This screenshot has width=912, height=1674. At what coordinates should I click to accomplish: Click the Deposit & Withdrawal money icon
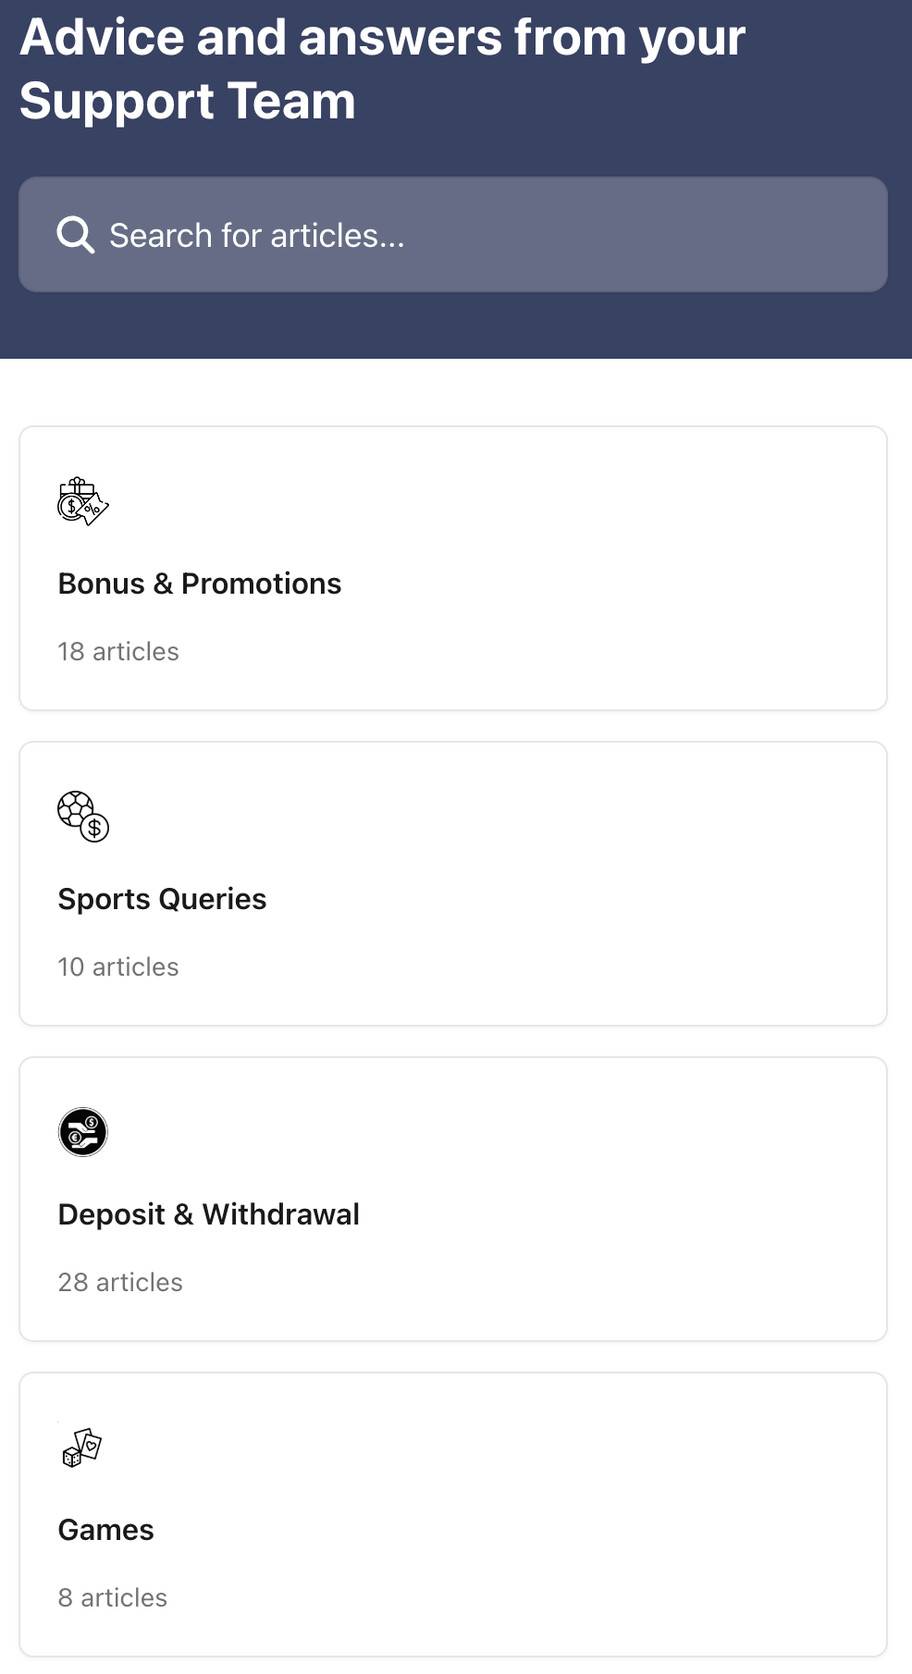(x=83, y=1132)
